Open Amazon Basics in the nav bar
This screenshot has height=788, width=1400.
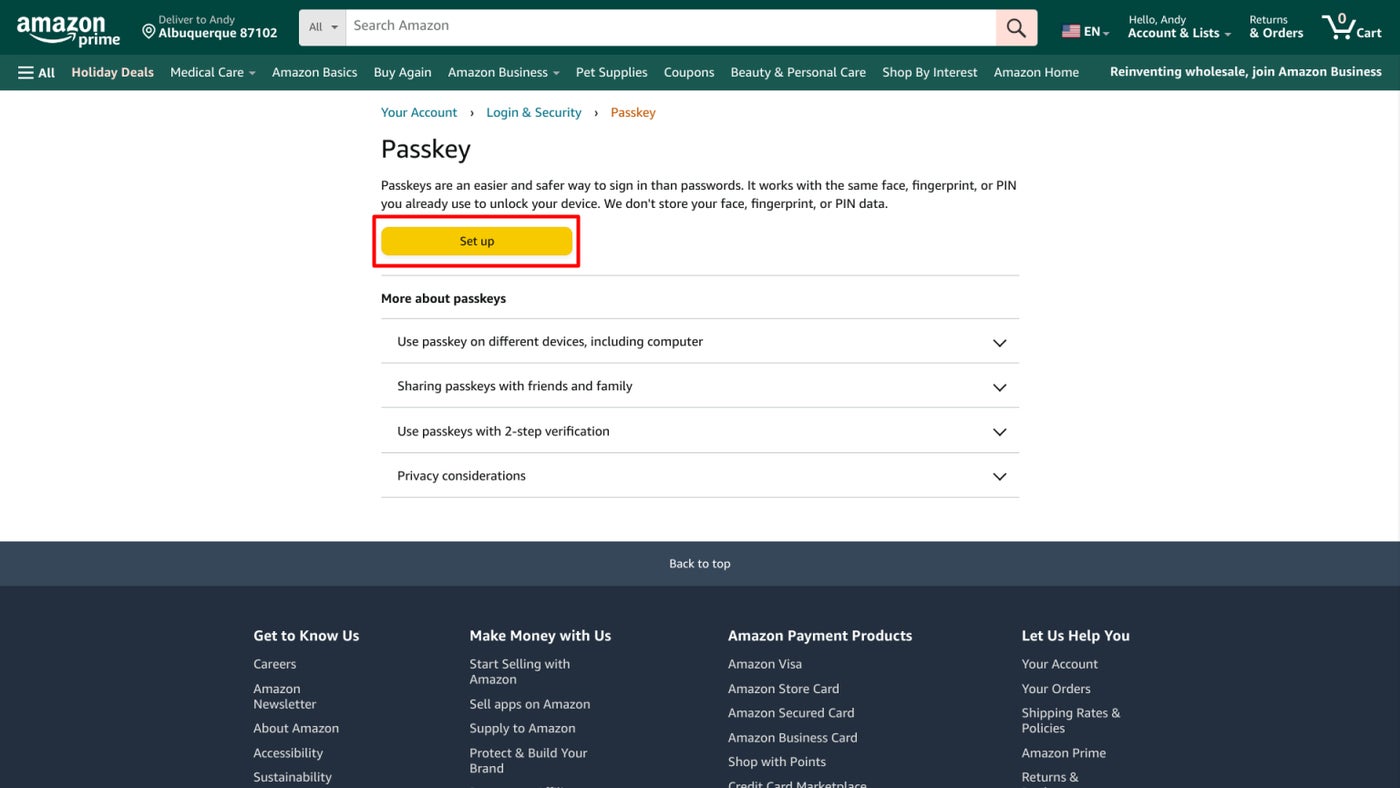click(314, 72)
